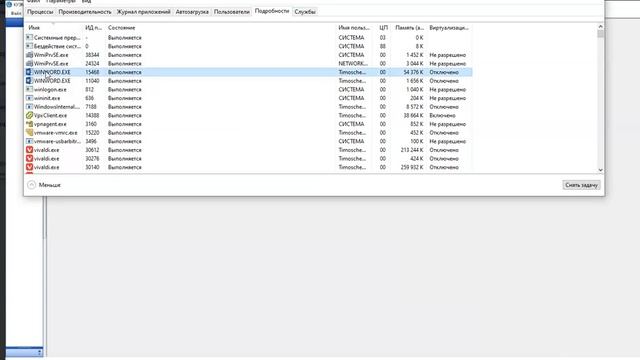Sort by the Имя польз... column header
The width and height of the screenshot is (640, 360).
pyautogui.click(x=354, y=28)
